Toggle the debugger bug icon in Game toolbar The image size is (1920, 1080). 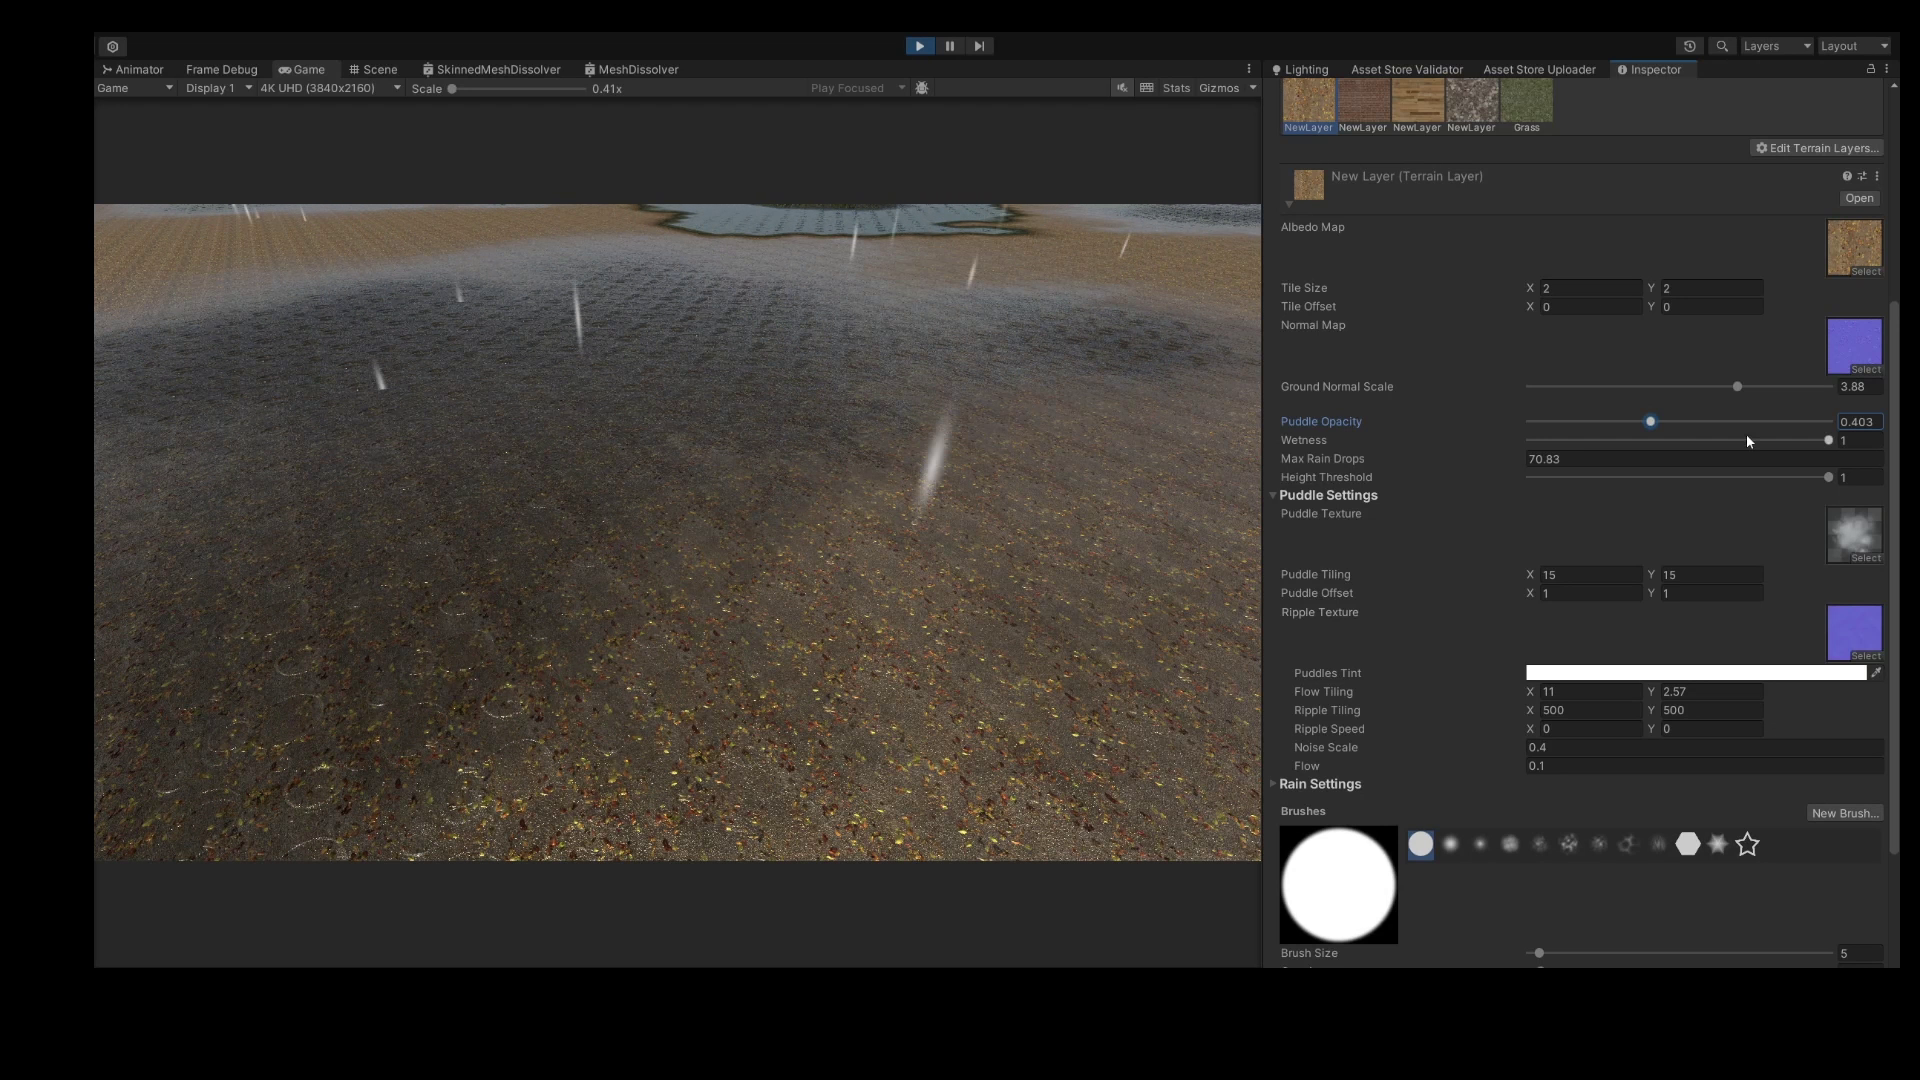922,88
